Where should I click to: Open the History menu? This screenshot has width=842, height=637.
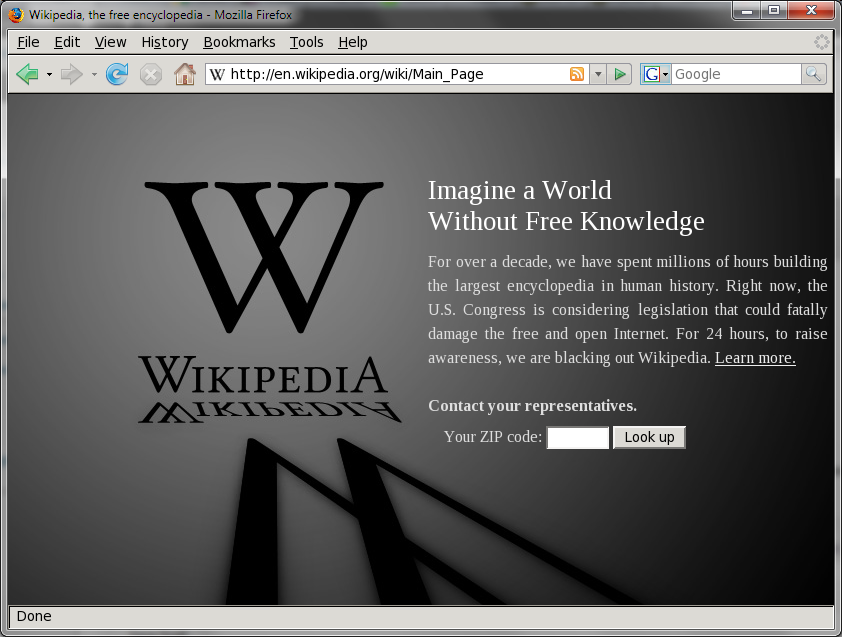coord(165,42)
